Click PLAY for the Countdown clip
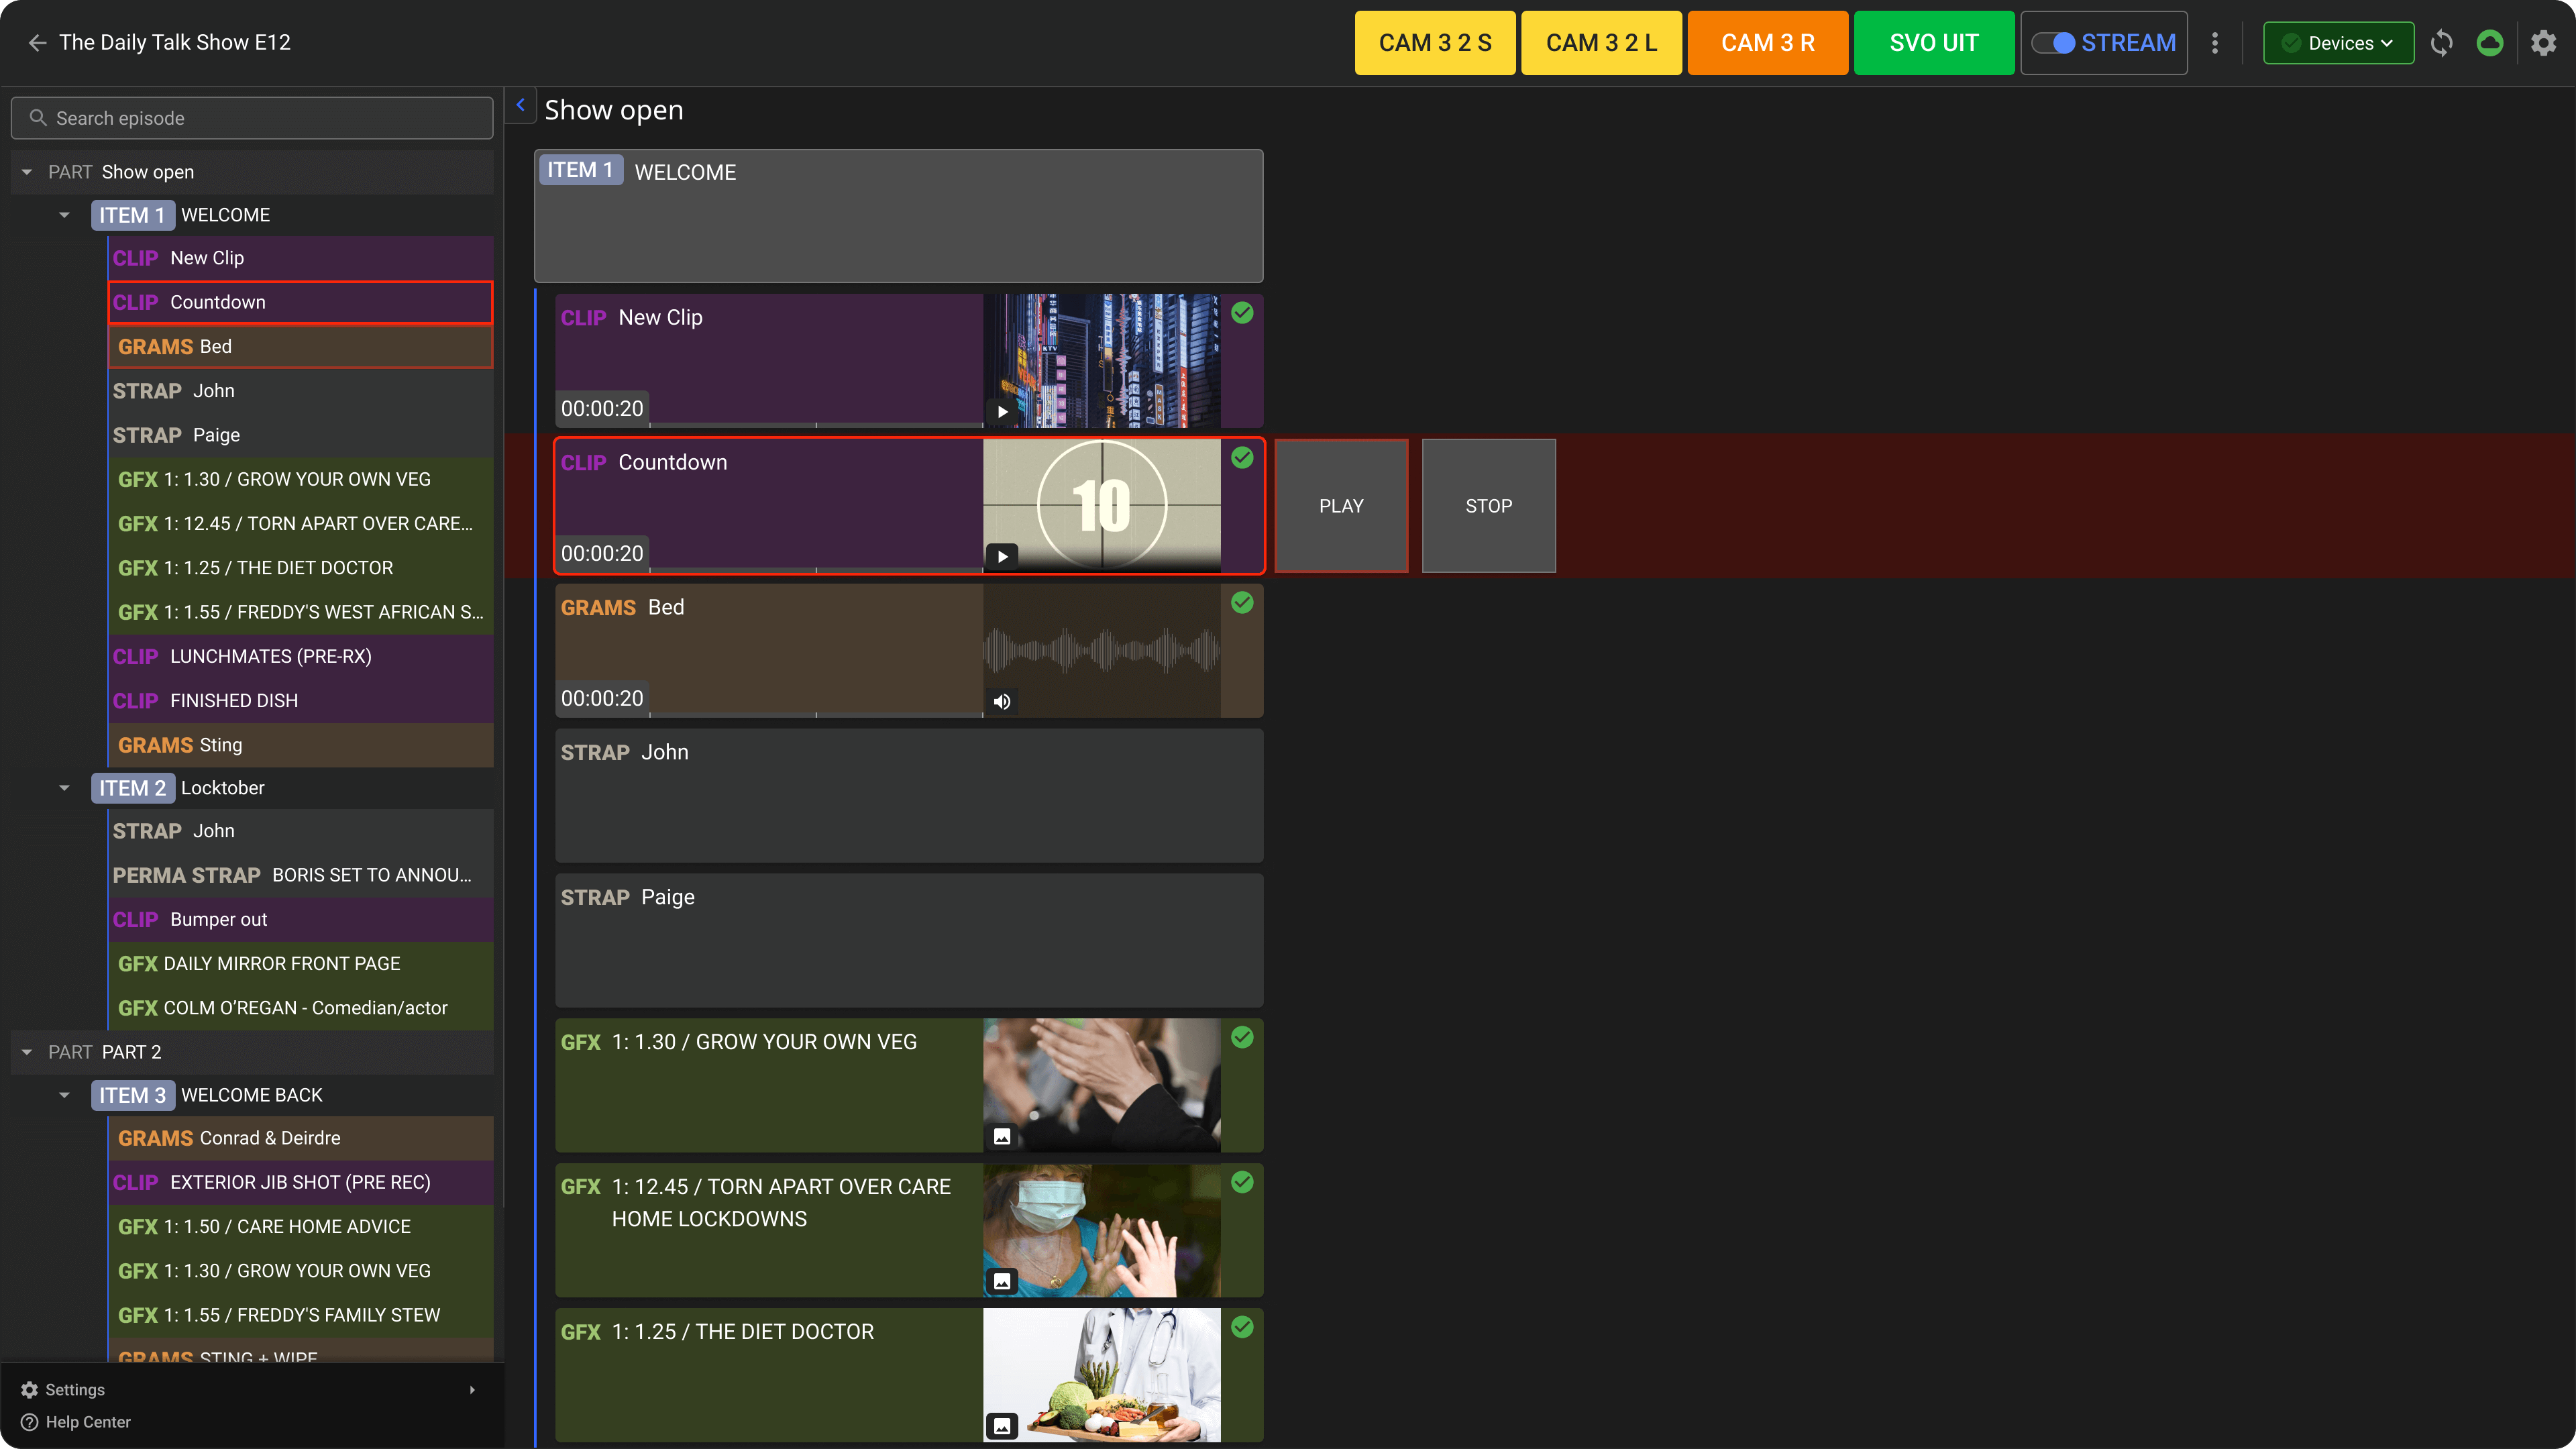 [1341, 506]
